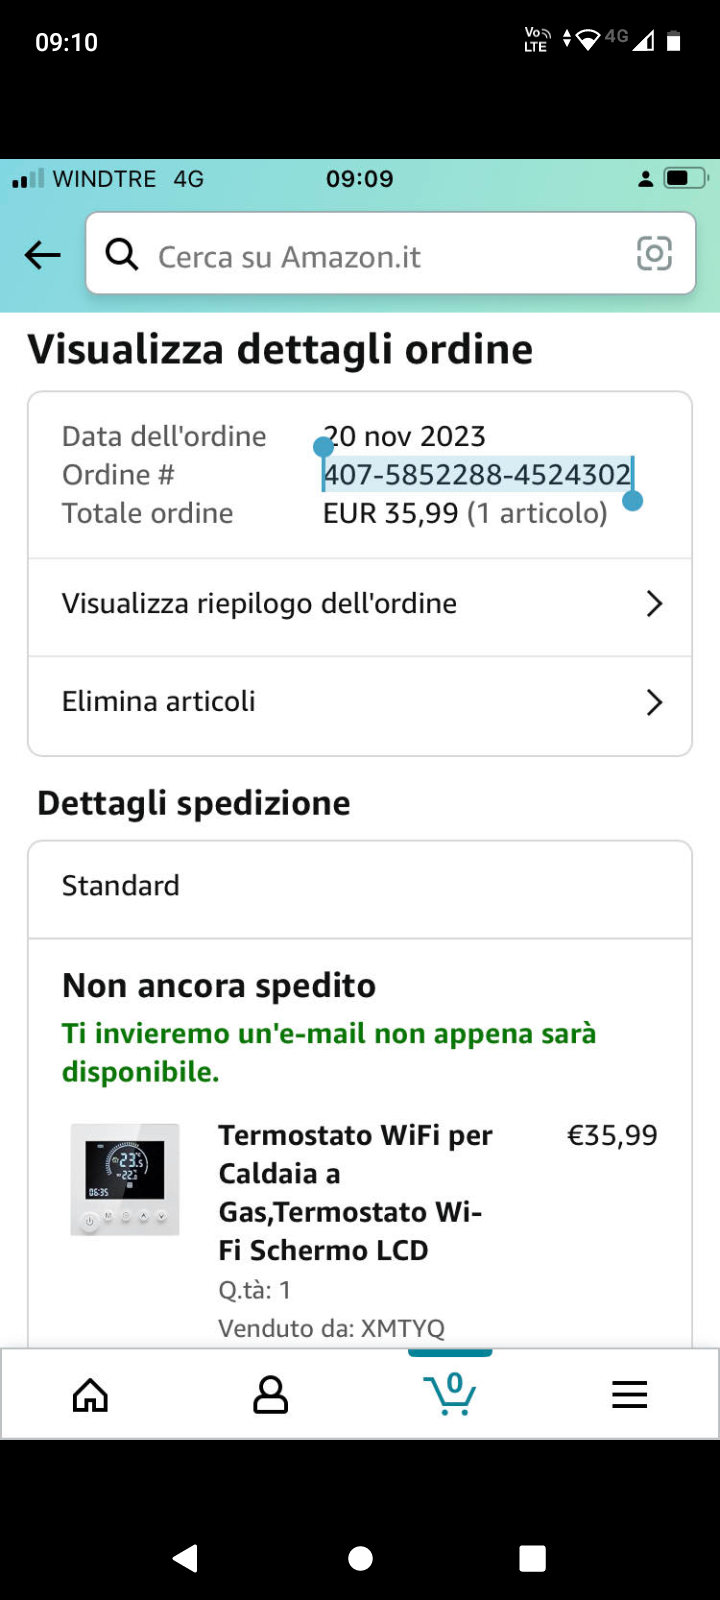
Task: Tap the Android home circle button
Action: point(360,1558)
